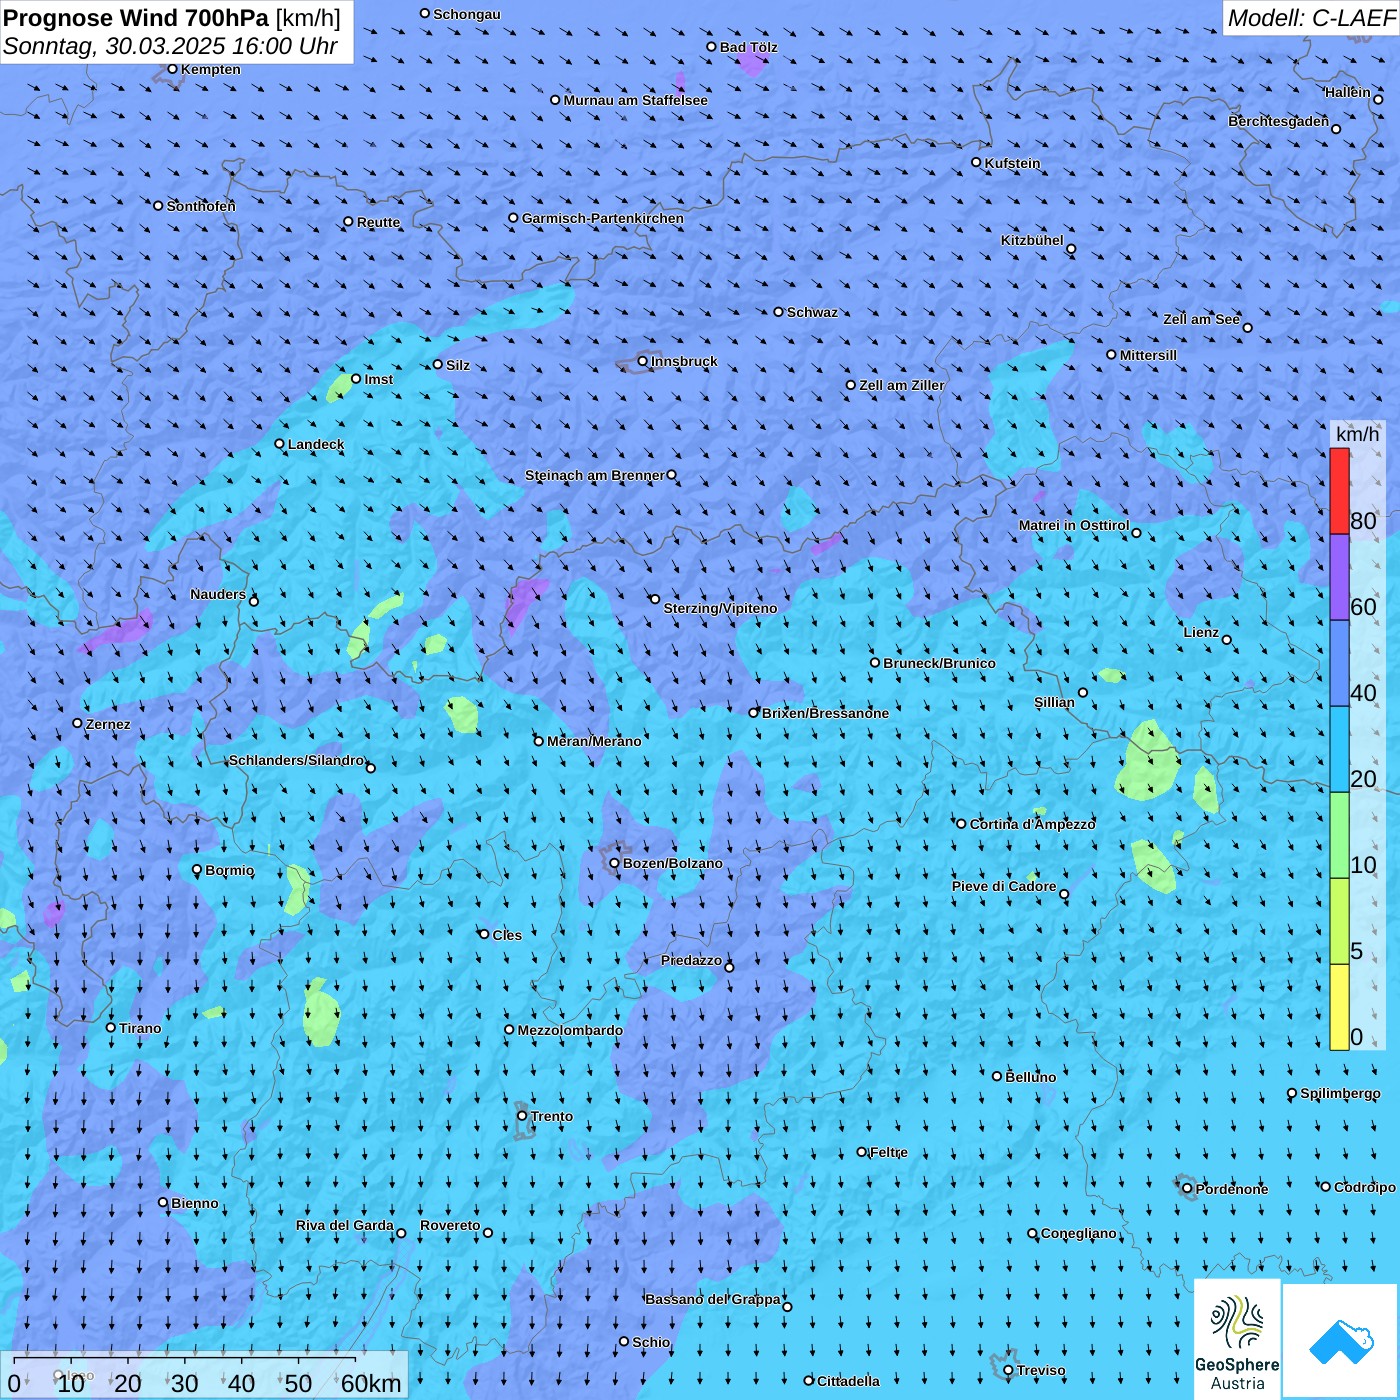Screen dimensions: 1400x1400
Task: Click the 'Schlanders/Silandro' label
Action: [x=296, y=760]
